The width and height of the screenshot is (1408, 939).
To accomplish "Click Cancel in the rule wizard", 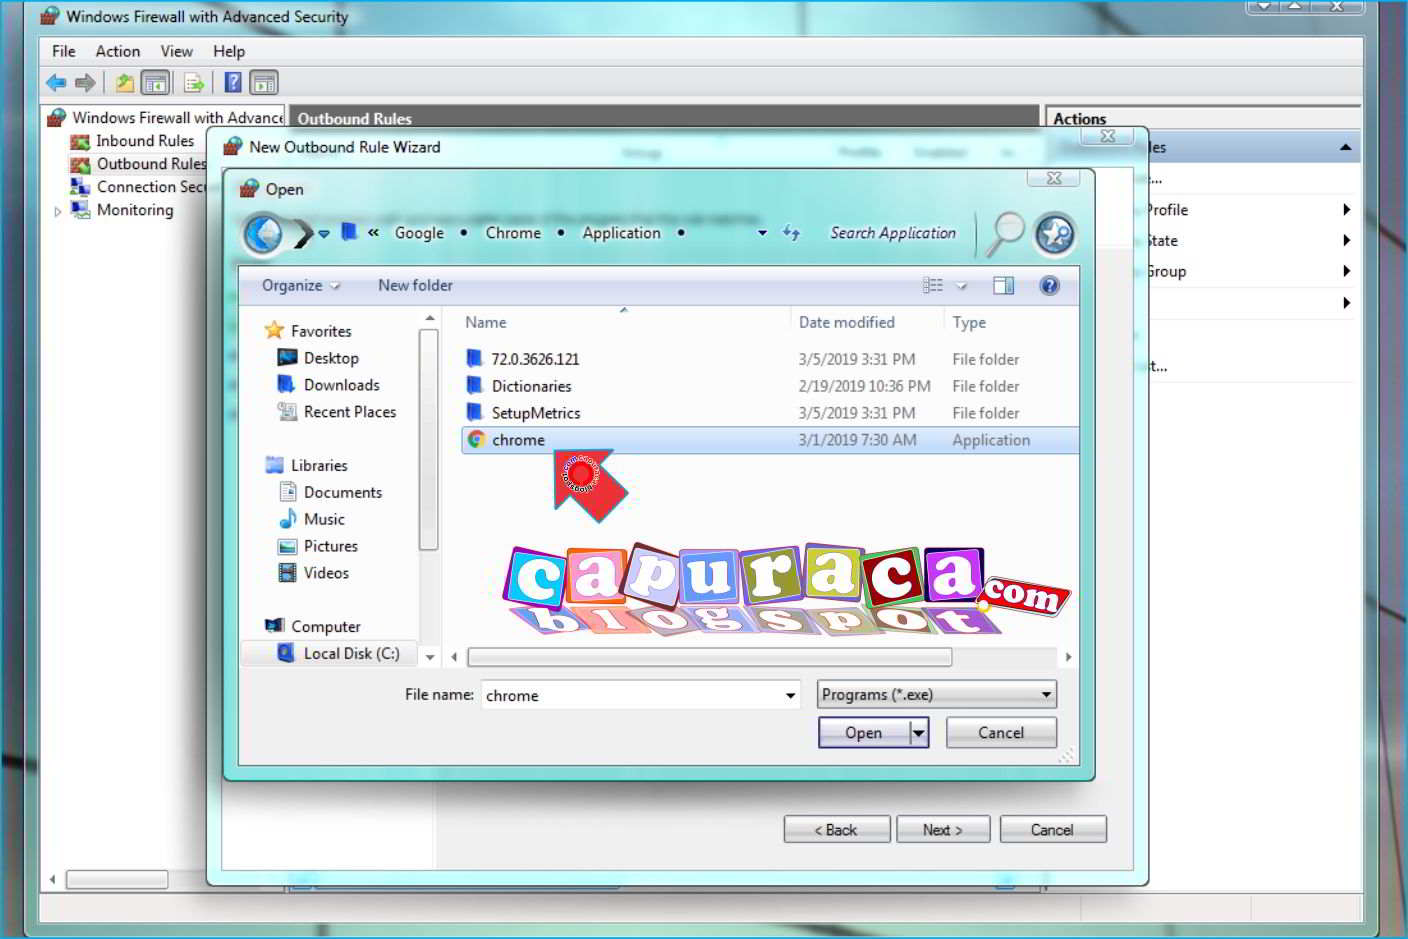I will 1052,830.
